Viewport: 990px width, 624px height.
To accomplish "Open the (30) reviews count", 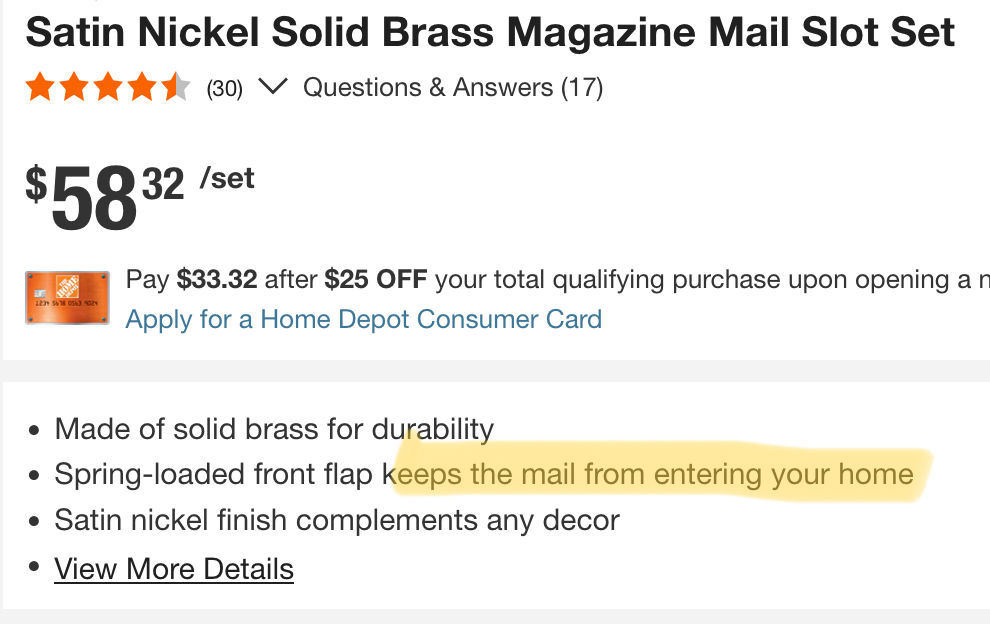I will click(224, 89).
